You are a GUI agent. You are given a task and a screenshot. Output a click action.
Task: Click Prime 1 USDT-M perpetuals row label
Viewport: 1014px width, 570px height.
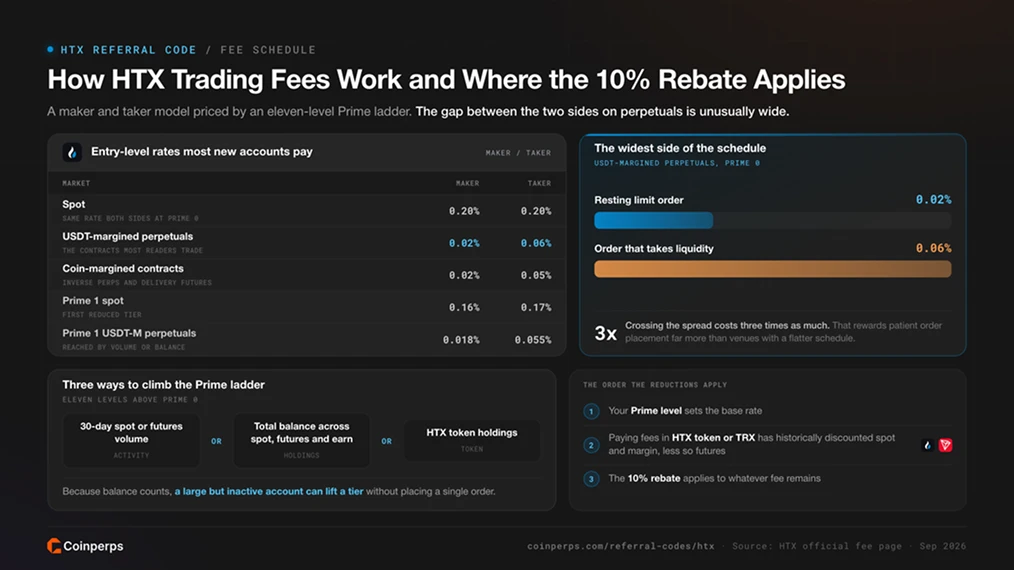pos(129,333)
